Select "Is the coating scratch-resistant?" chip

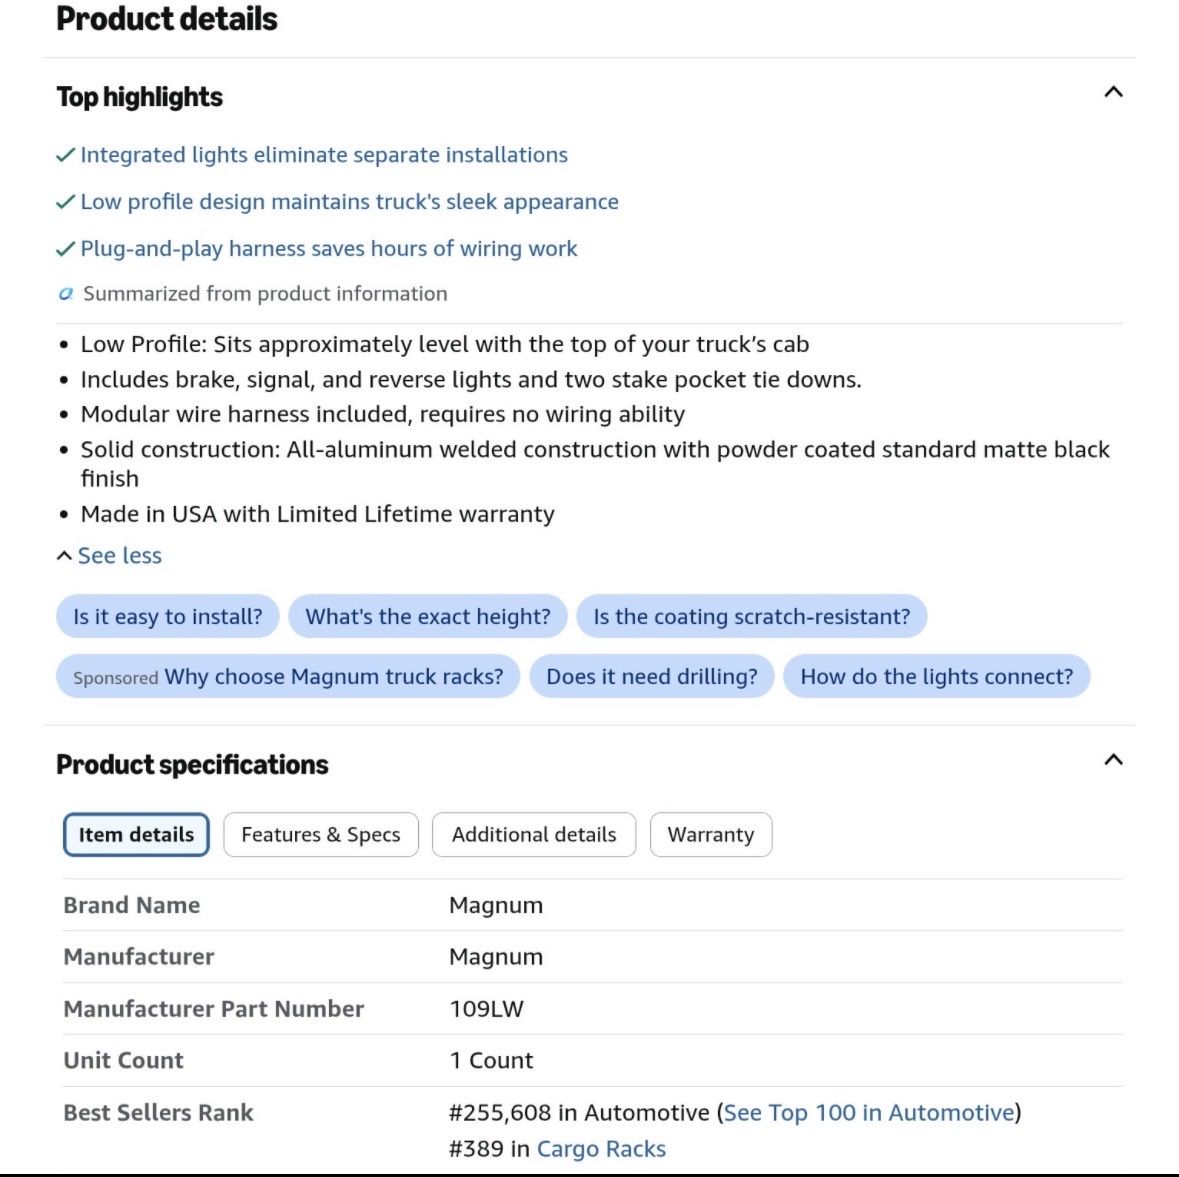[x=751, y=616]
